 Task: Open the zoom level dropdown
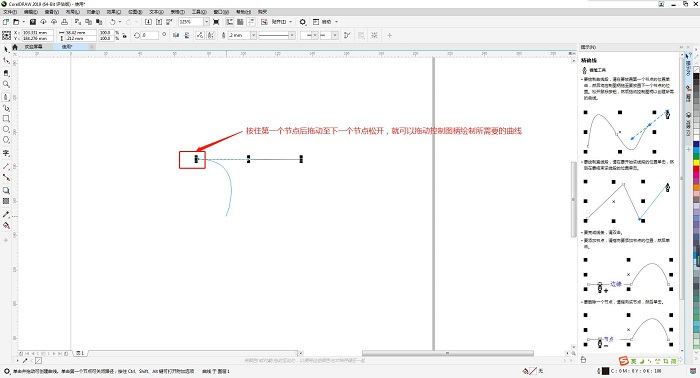click(x=206, y=21)
